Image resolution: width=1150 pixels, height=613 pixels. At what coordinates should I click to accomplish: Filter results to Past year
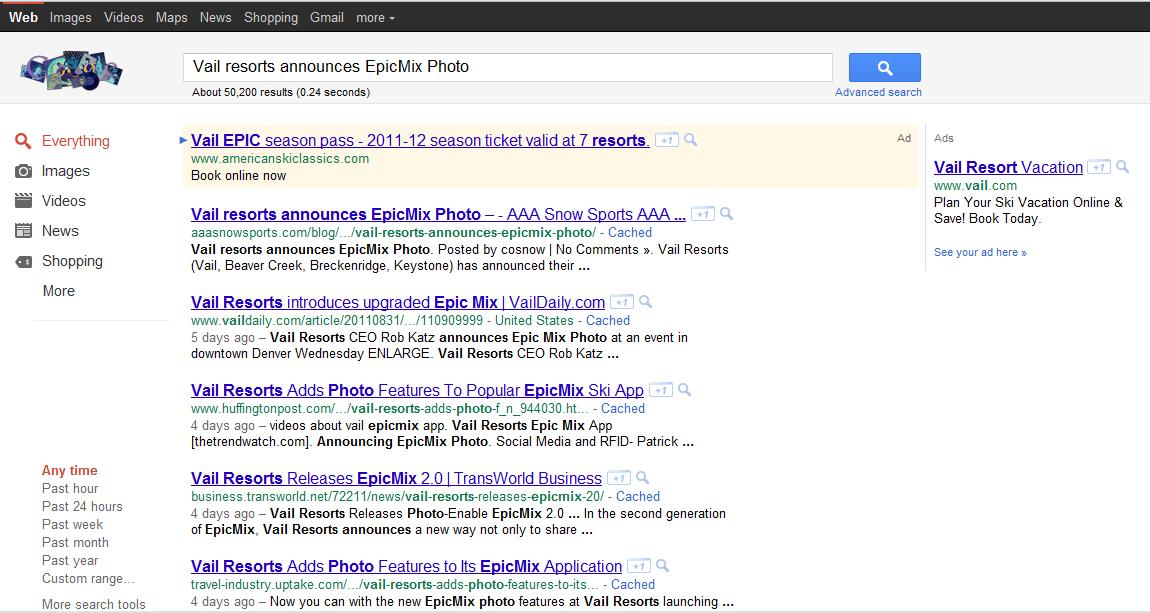(70, 560)
